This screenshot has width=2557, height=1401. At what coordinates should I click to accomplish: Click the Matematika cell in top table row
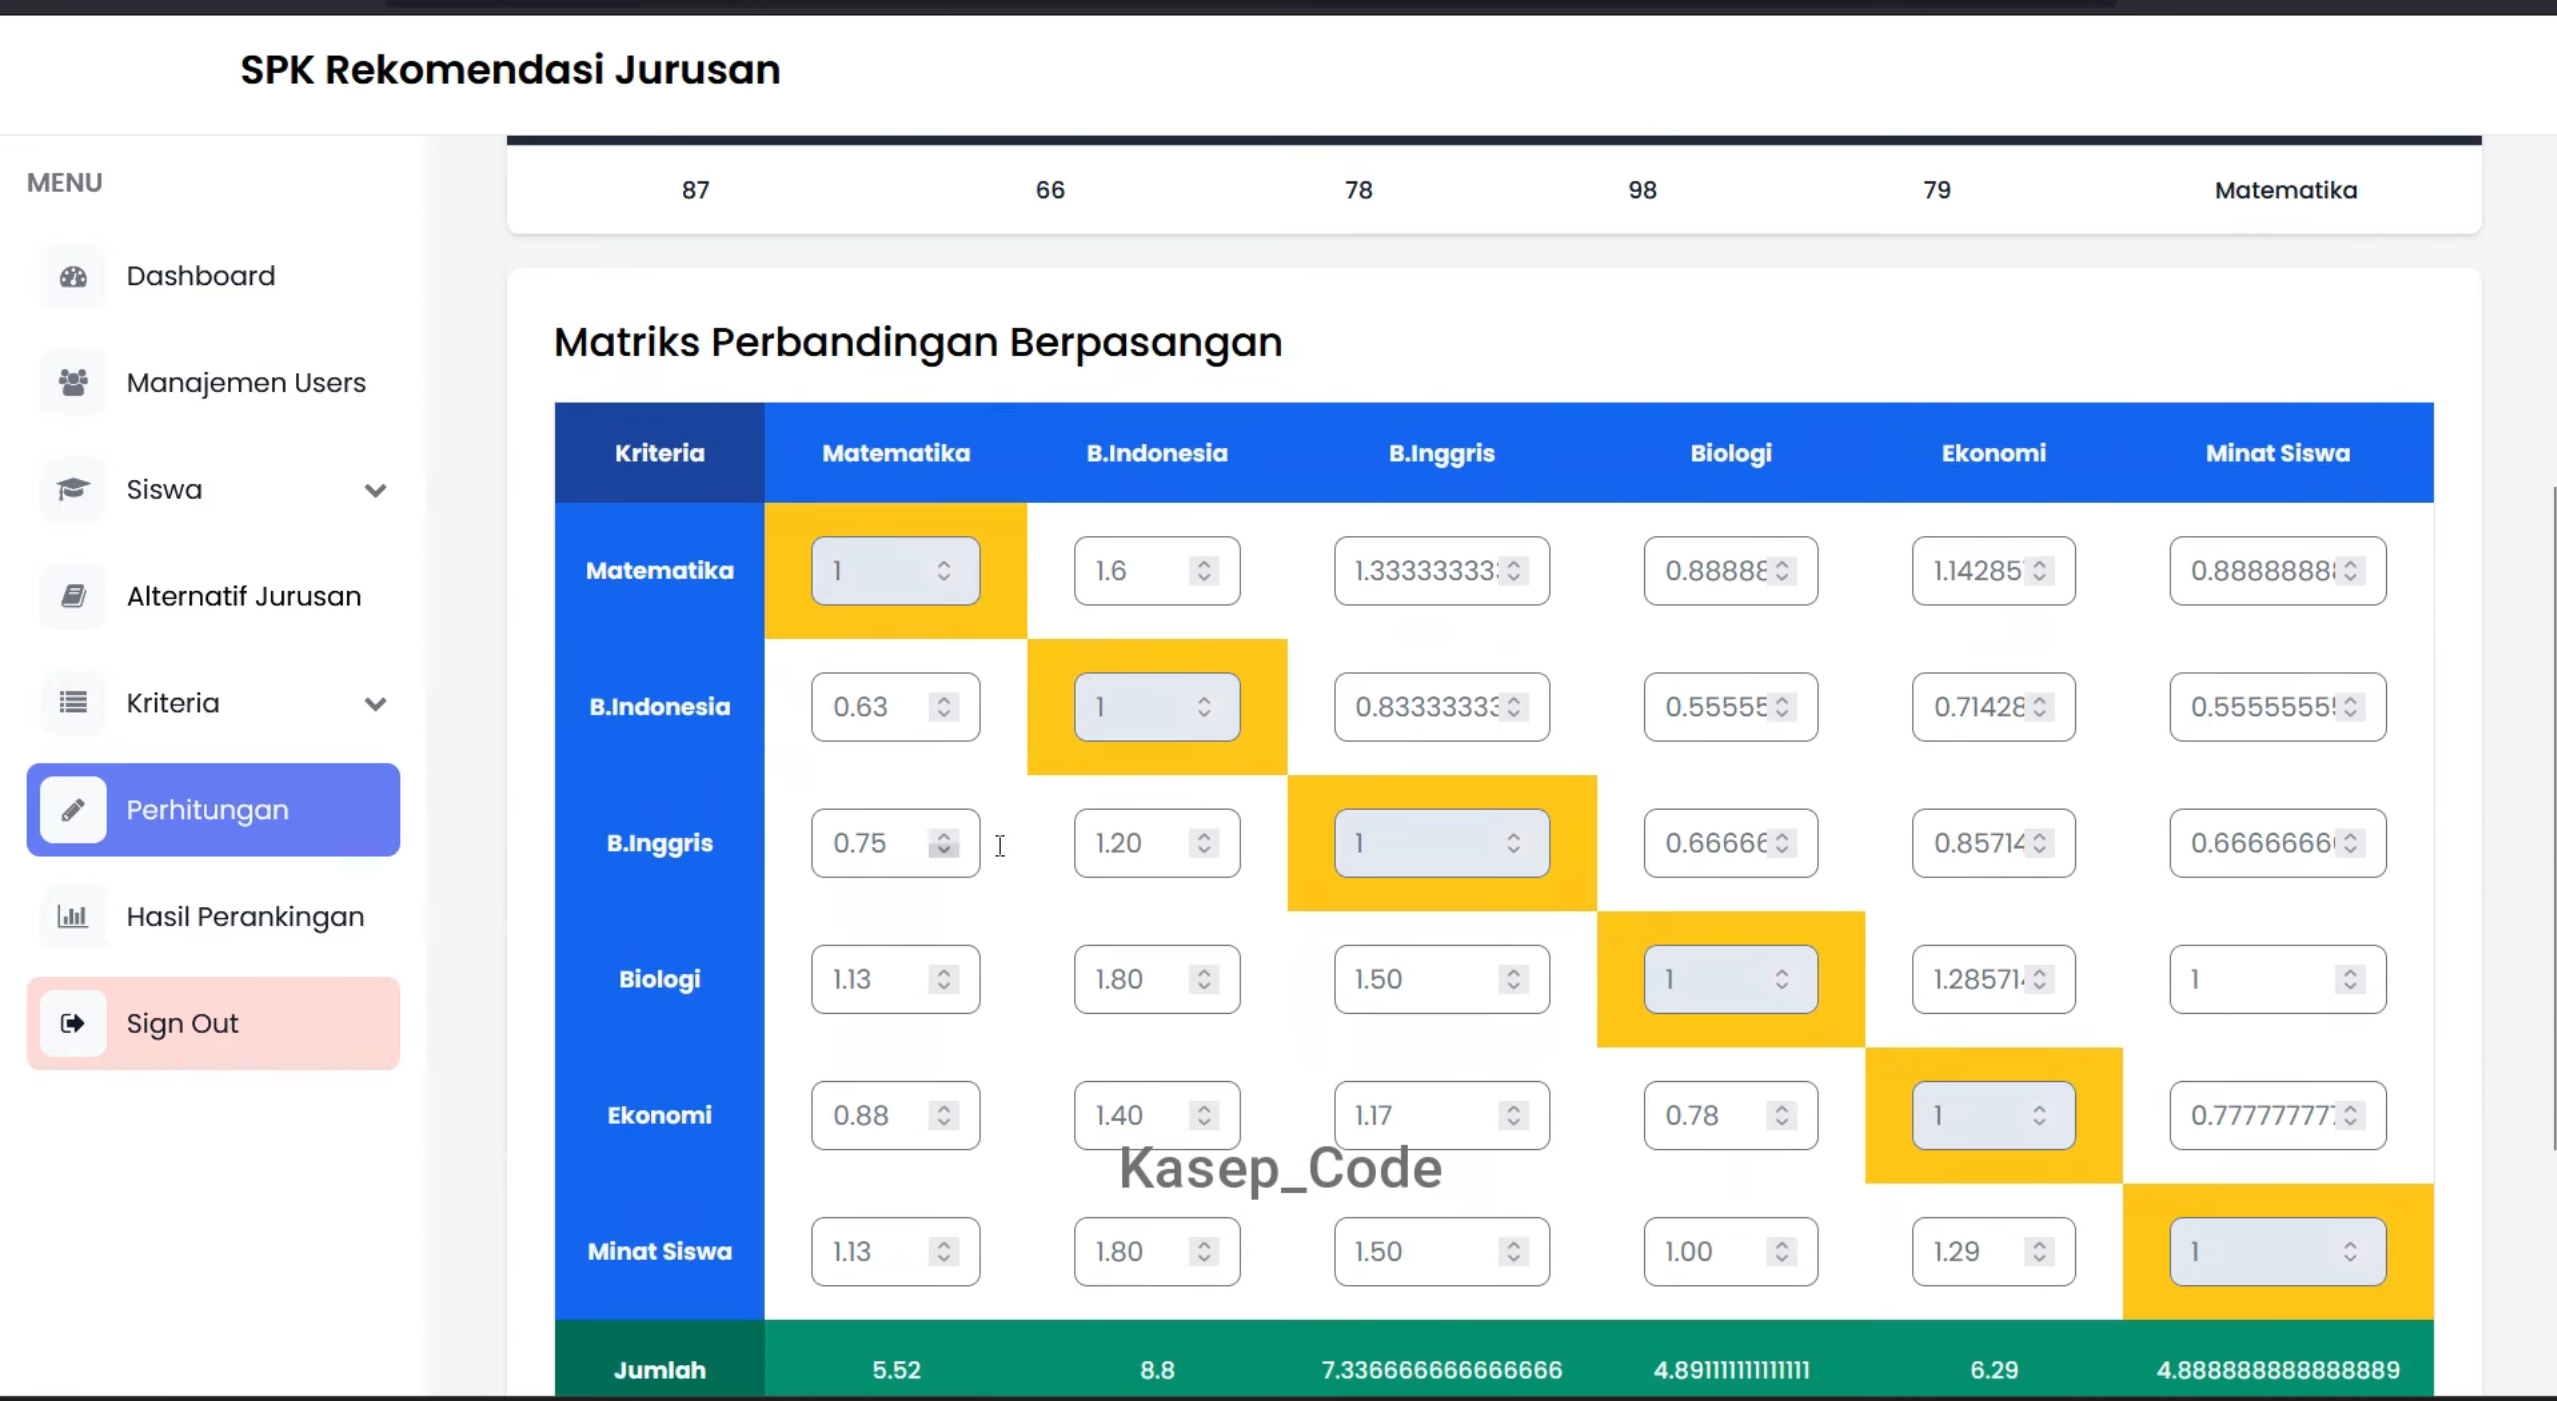2286,190
